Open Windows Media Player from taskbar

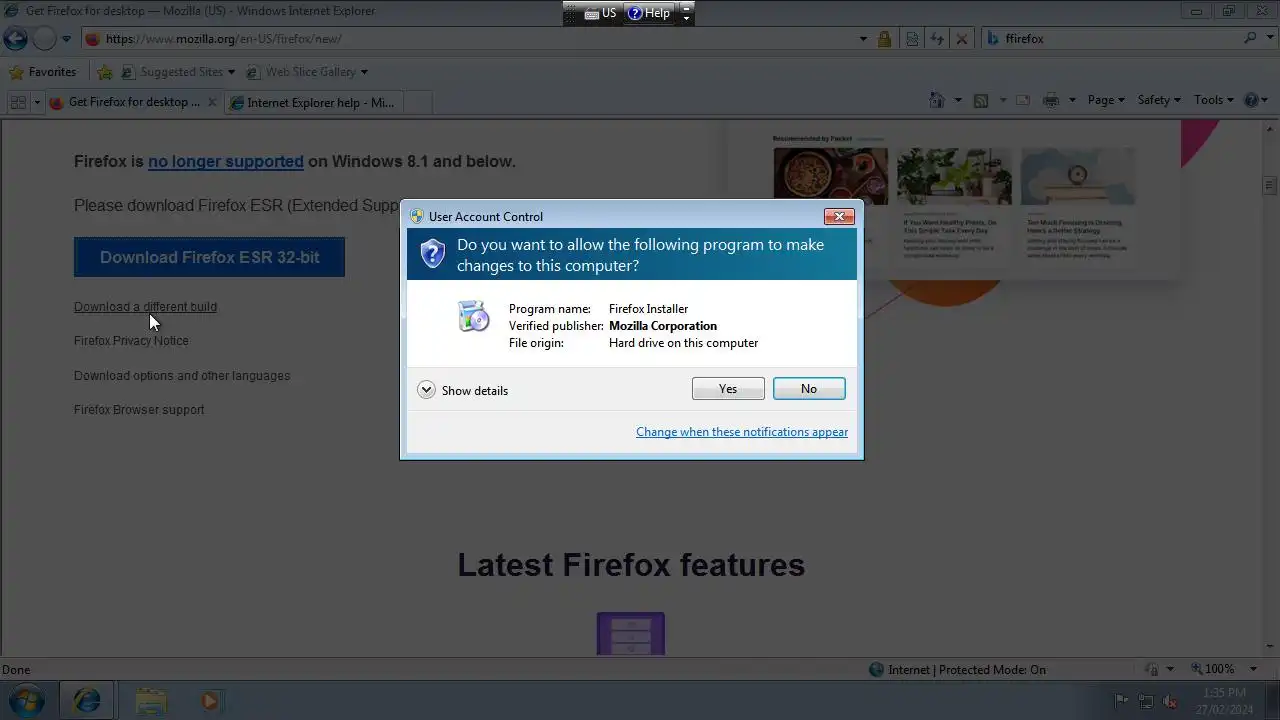coord(210,701)
